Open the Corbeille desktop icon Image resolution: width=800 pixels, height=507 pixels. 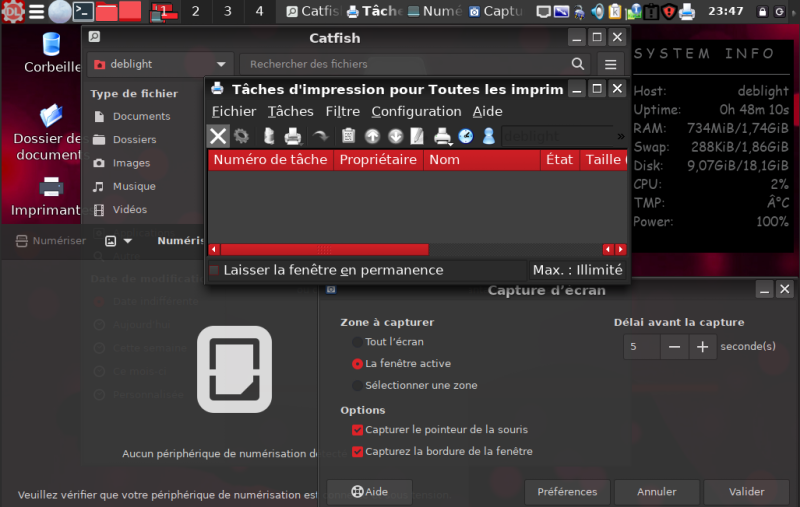(52, 53)
